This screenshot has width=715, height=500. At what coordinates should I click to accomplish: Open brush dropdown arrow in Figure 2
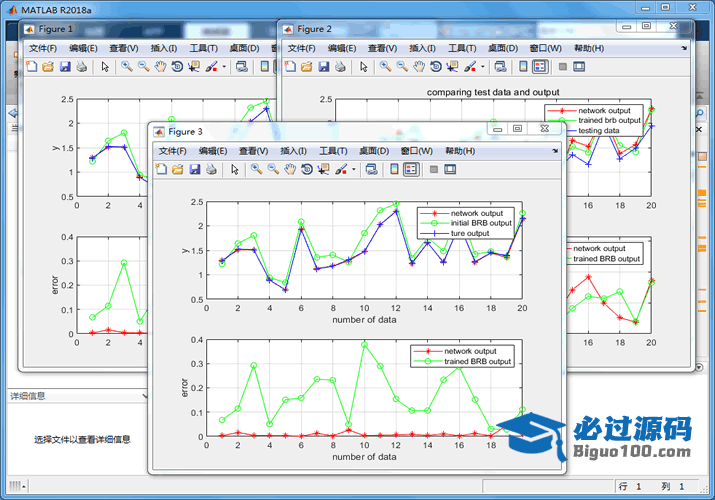[x=482, y=67]
